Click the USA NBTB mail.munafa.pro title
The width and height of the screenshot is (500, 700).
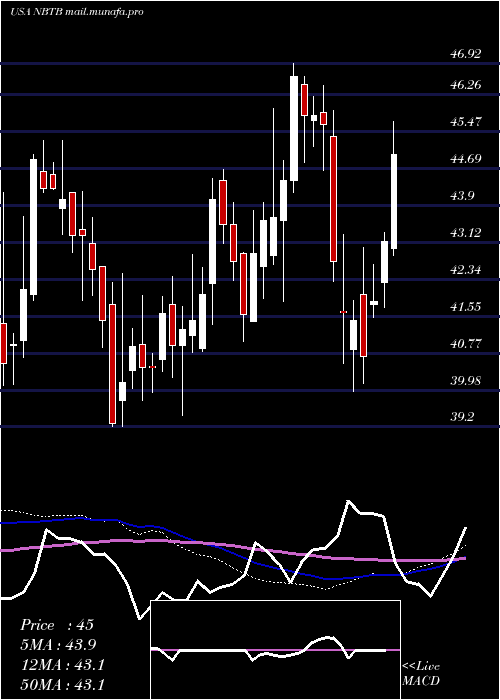coord(77,12)
